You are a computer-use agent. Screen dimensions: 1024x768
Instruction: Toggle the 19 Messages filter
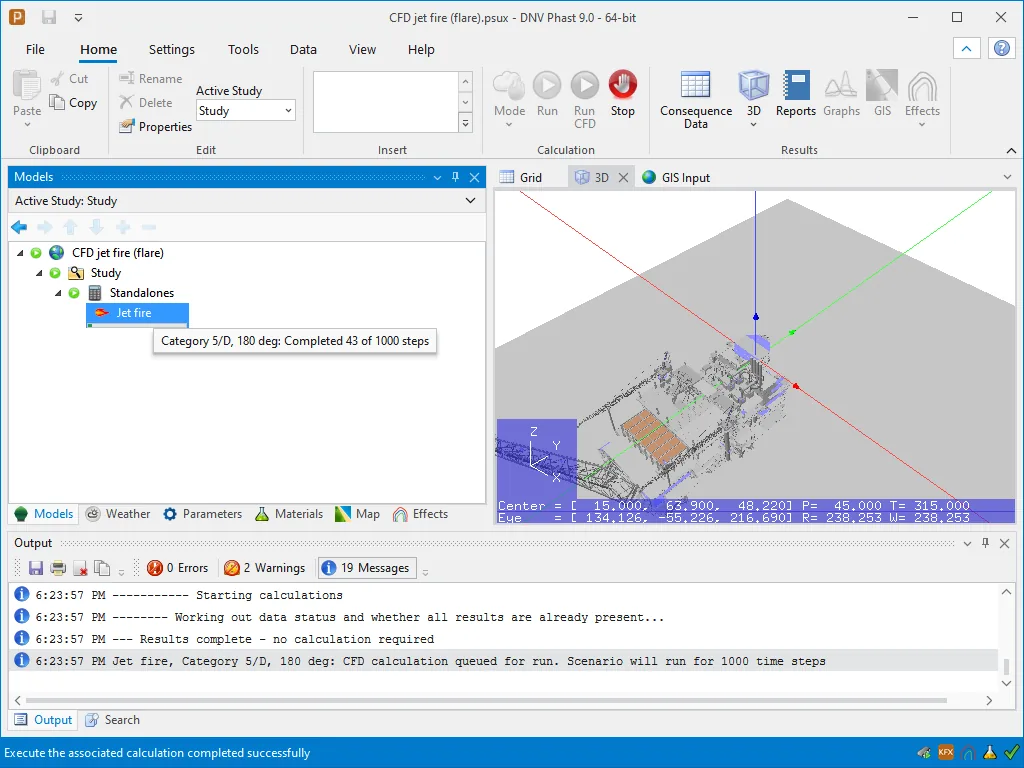point(366,568)
